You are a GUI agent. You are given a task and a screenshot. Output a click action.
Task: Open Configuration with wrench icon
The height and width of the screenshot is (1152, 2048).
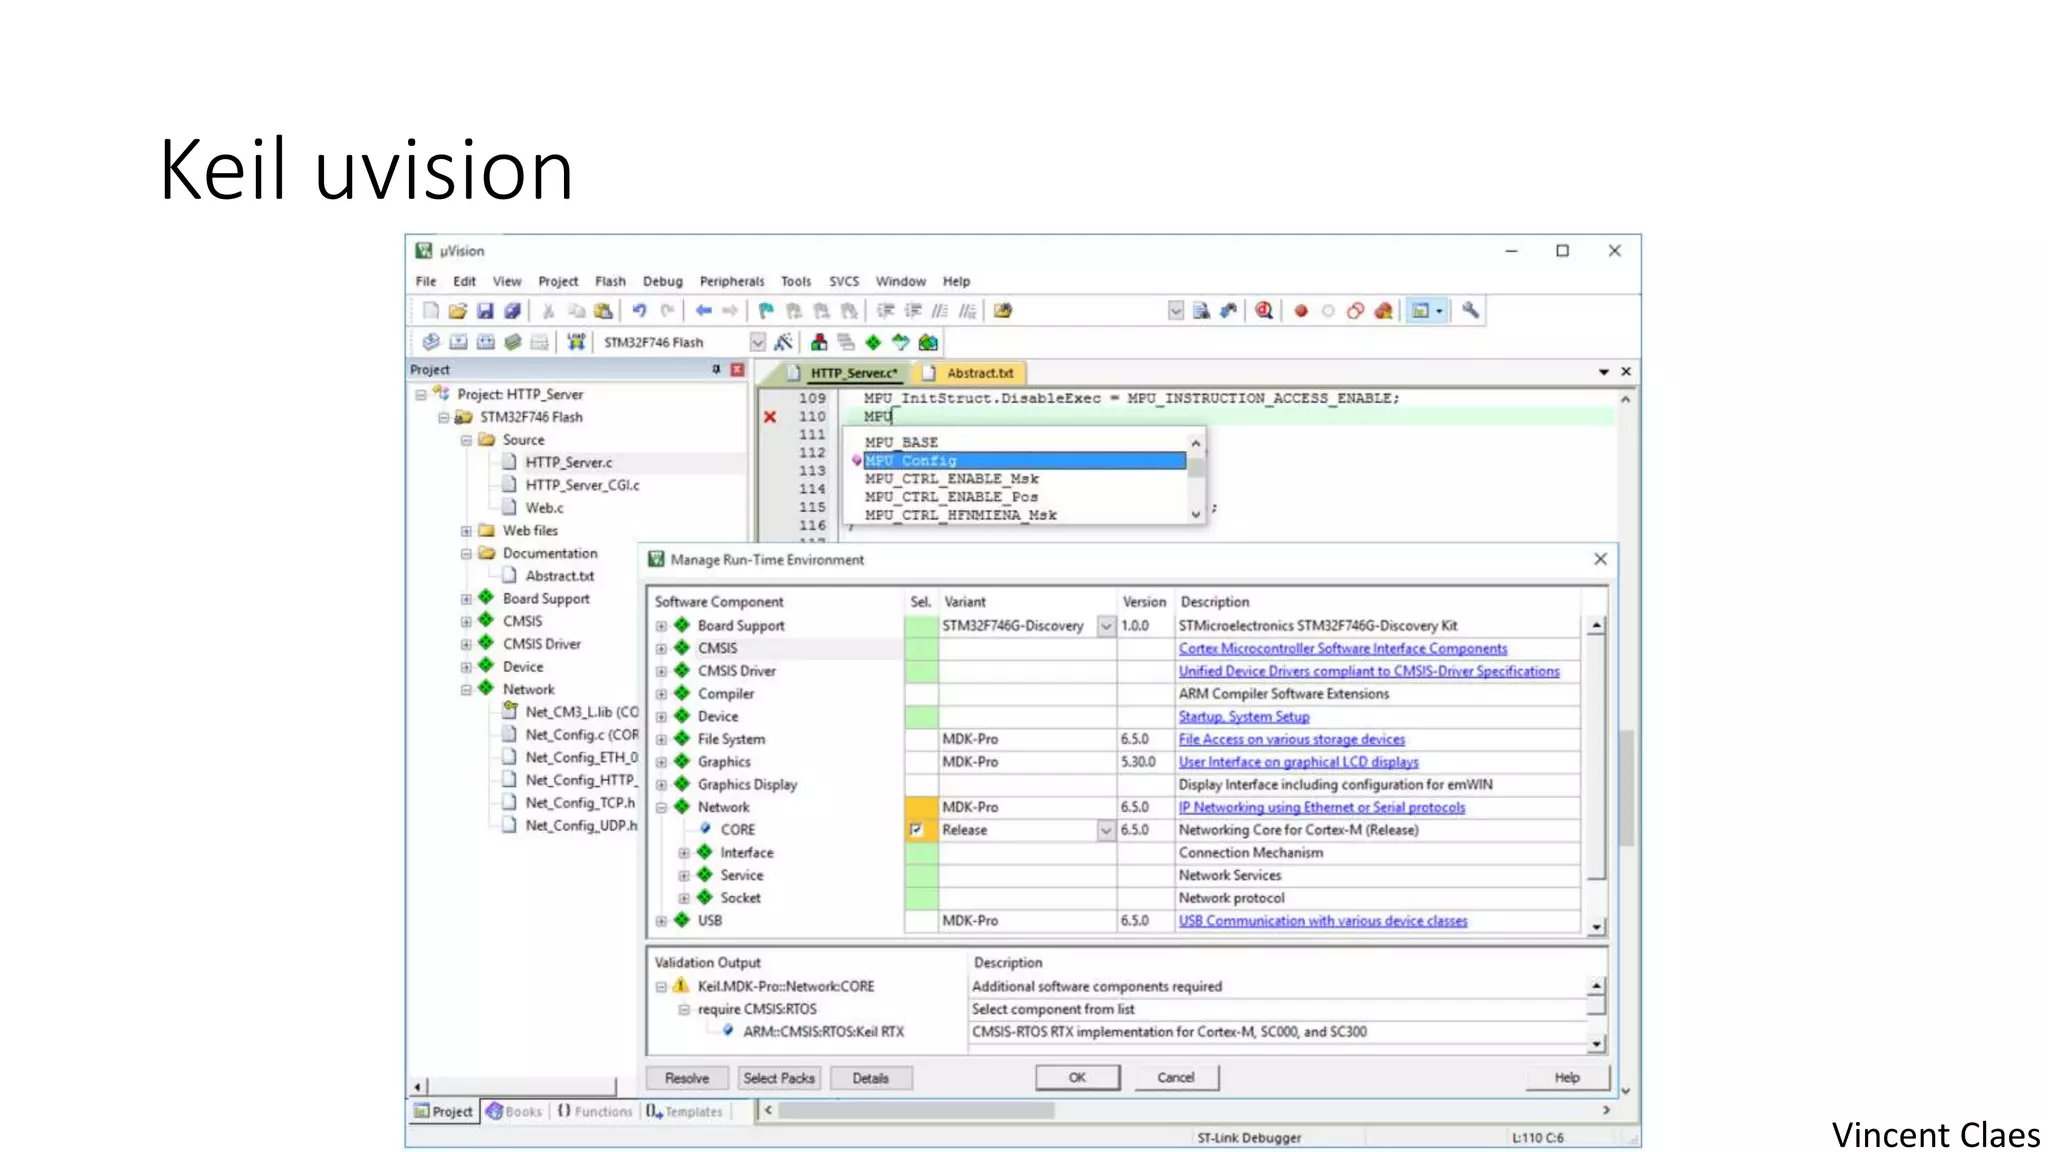point(1470,311)
